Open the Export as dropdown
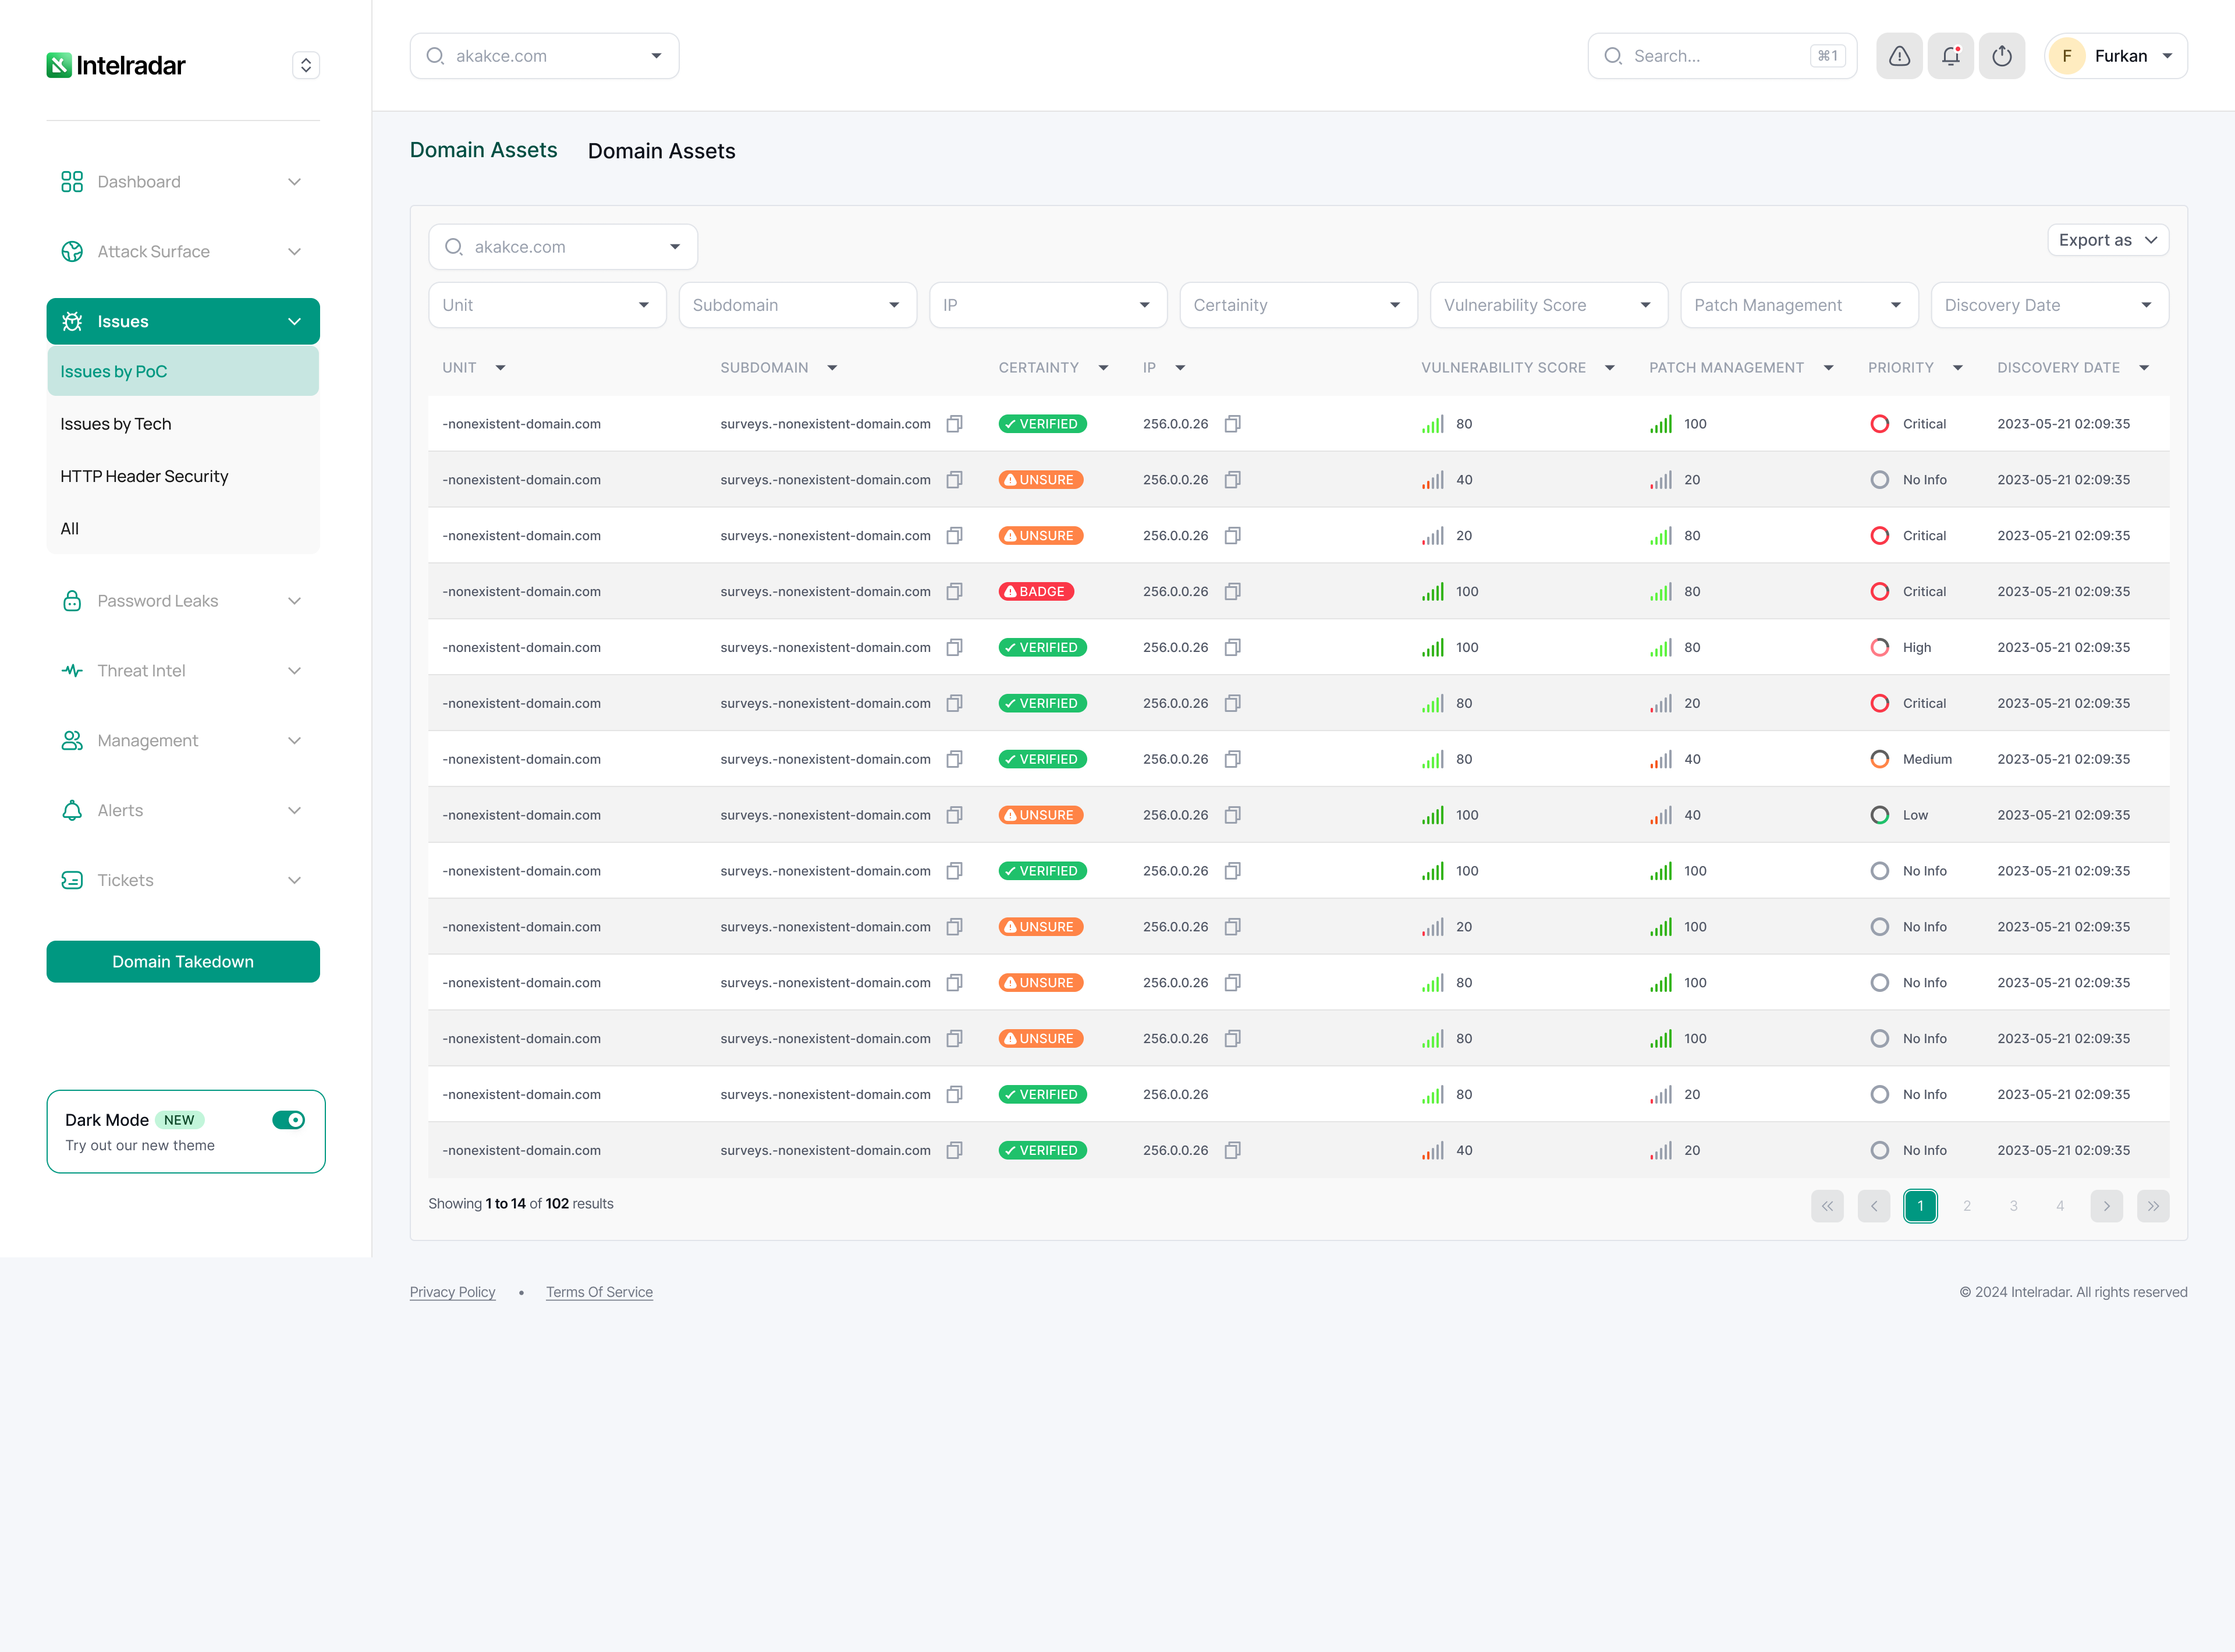The width and height of the screenshot is (2235, 1652). [x=2107, y=240]
